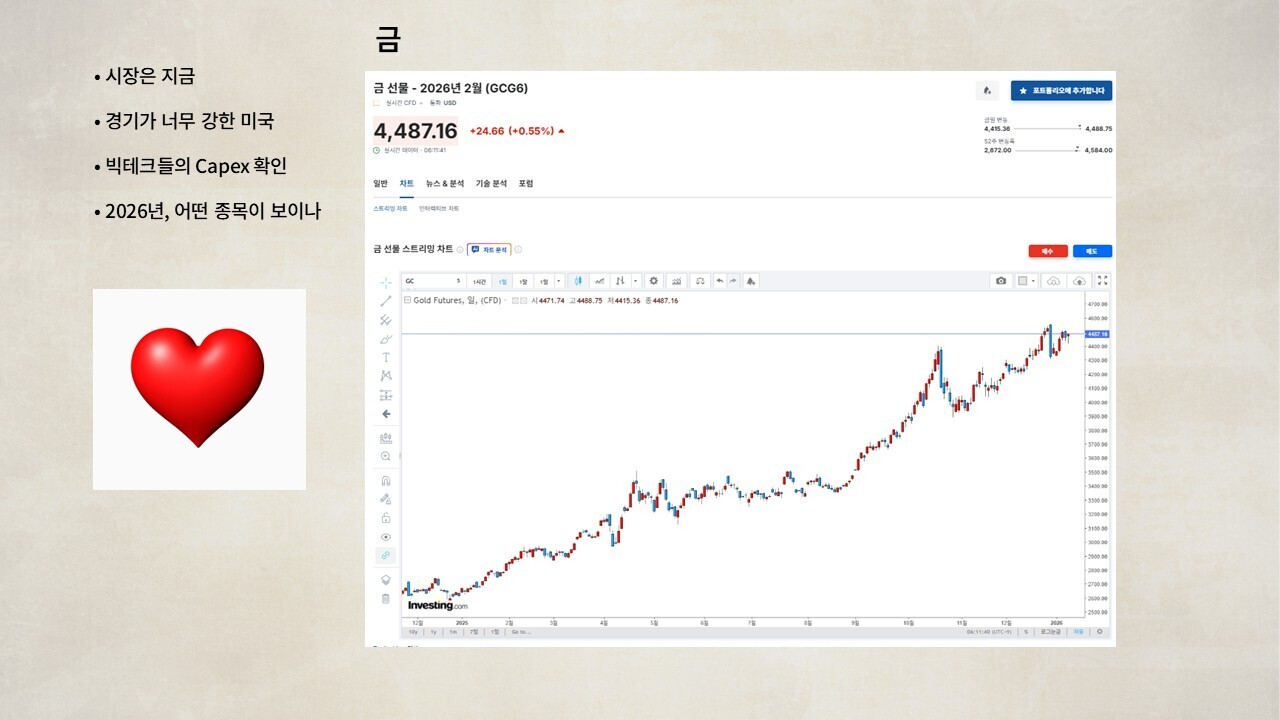Image resolution: width=1280 pixels, height=720 pixels.
Task: Expand the bar style dropdown arrow
Action: [x=634, y=281]
